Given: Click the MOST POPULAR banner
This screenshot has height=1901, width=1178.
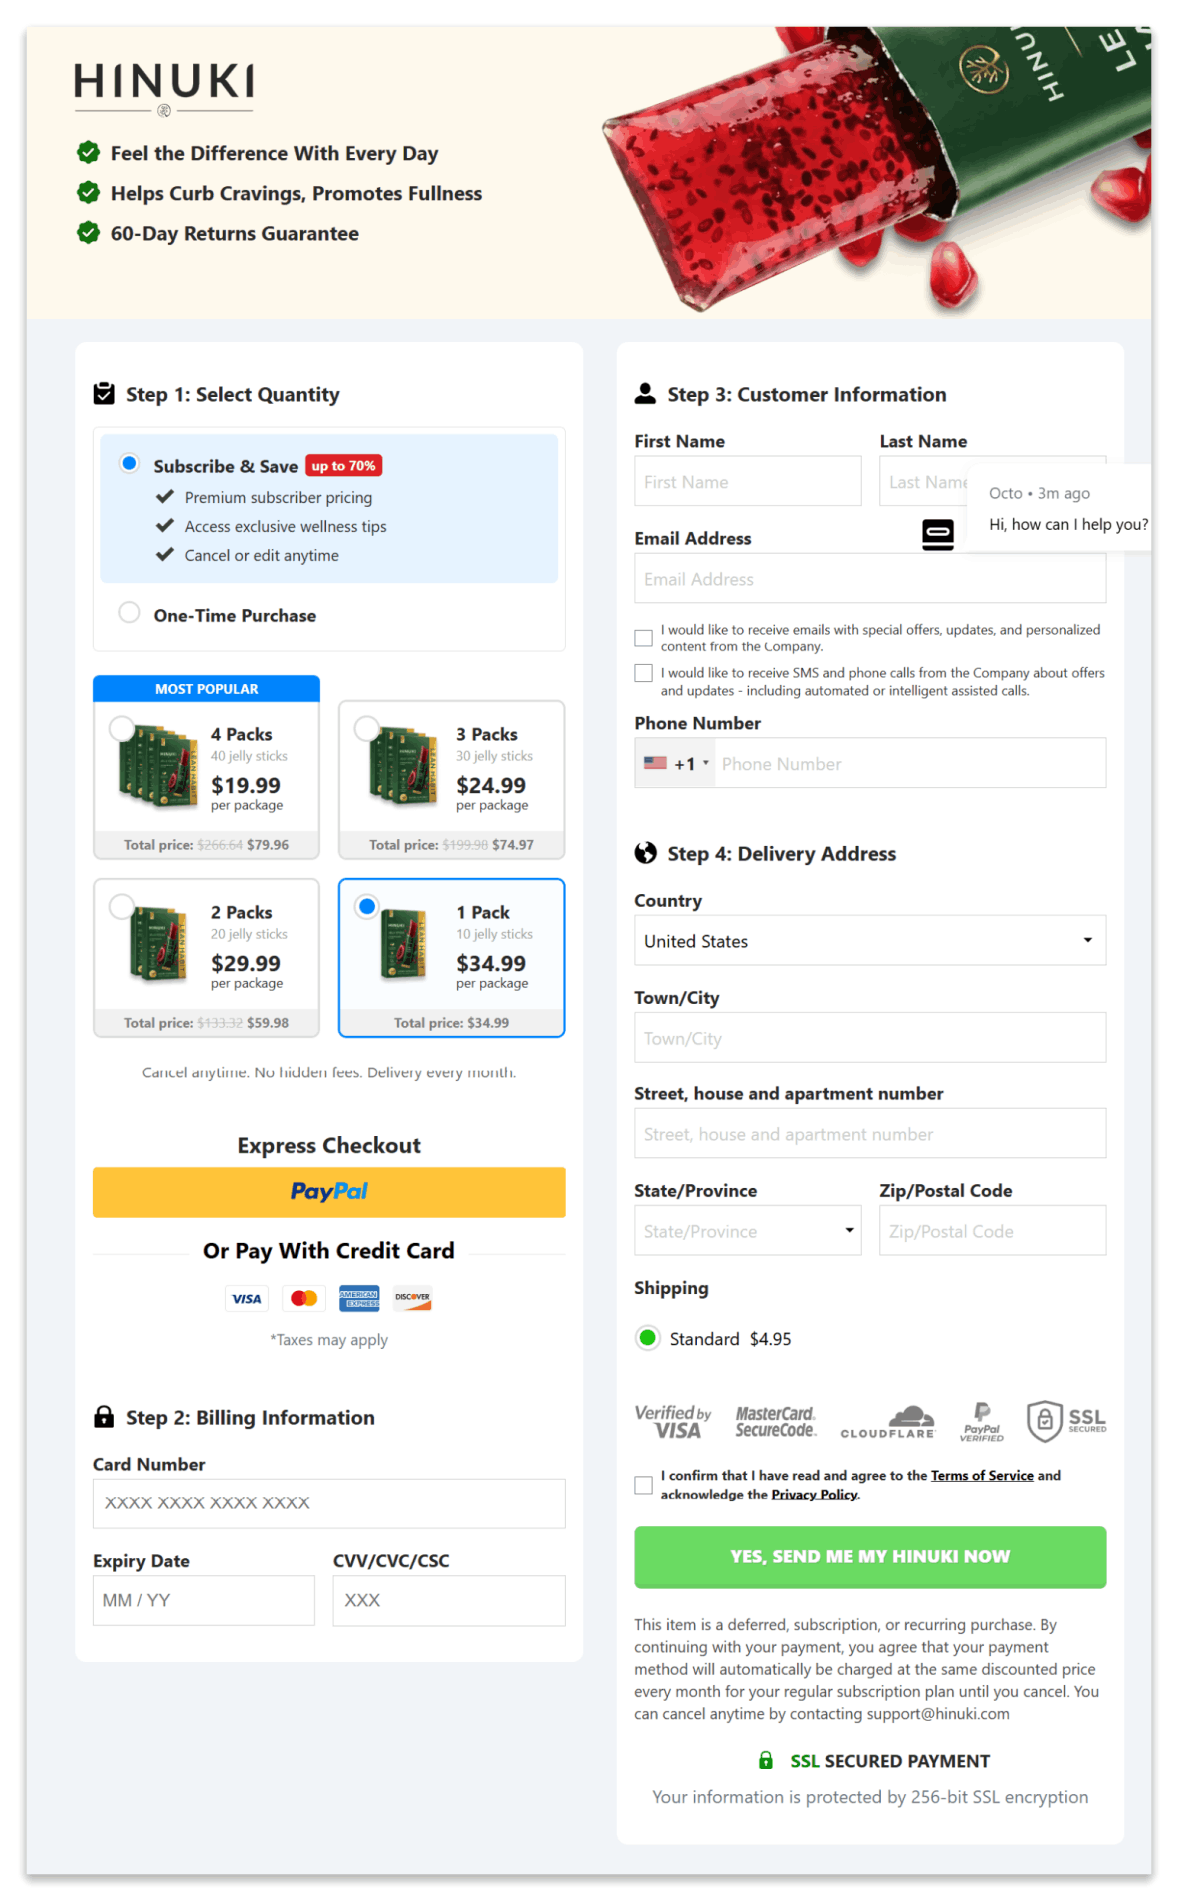Looking at the screenshot, I should (206, 688).
